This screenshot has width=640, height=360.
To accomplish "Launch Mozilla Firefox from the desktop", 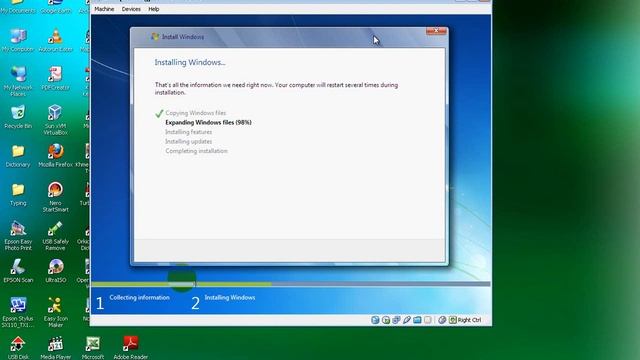I will [56, 156].
